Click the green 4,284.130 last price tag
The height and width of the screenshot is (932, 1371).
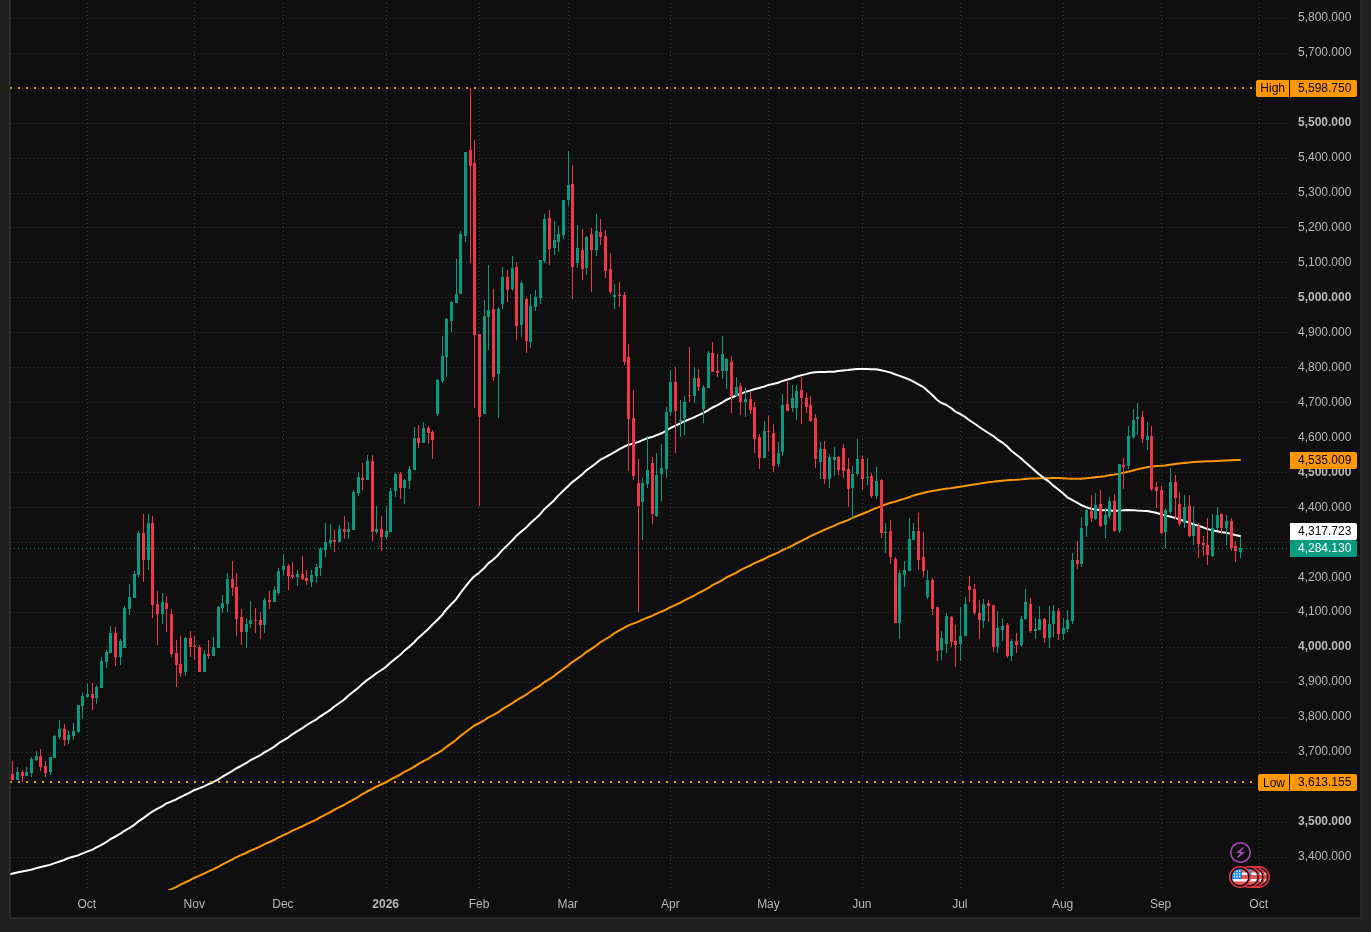1324,548
